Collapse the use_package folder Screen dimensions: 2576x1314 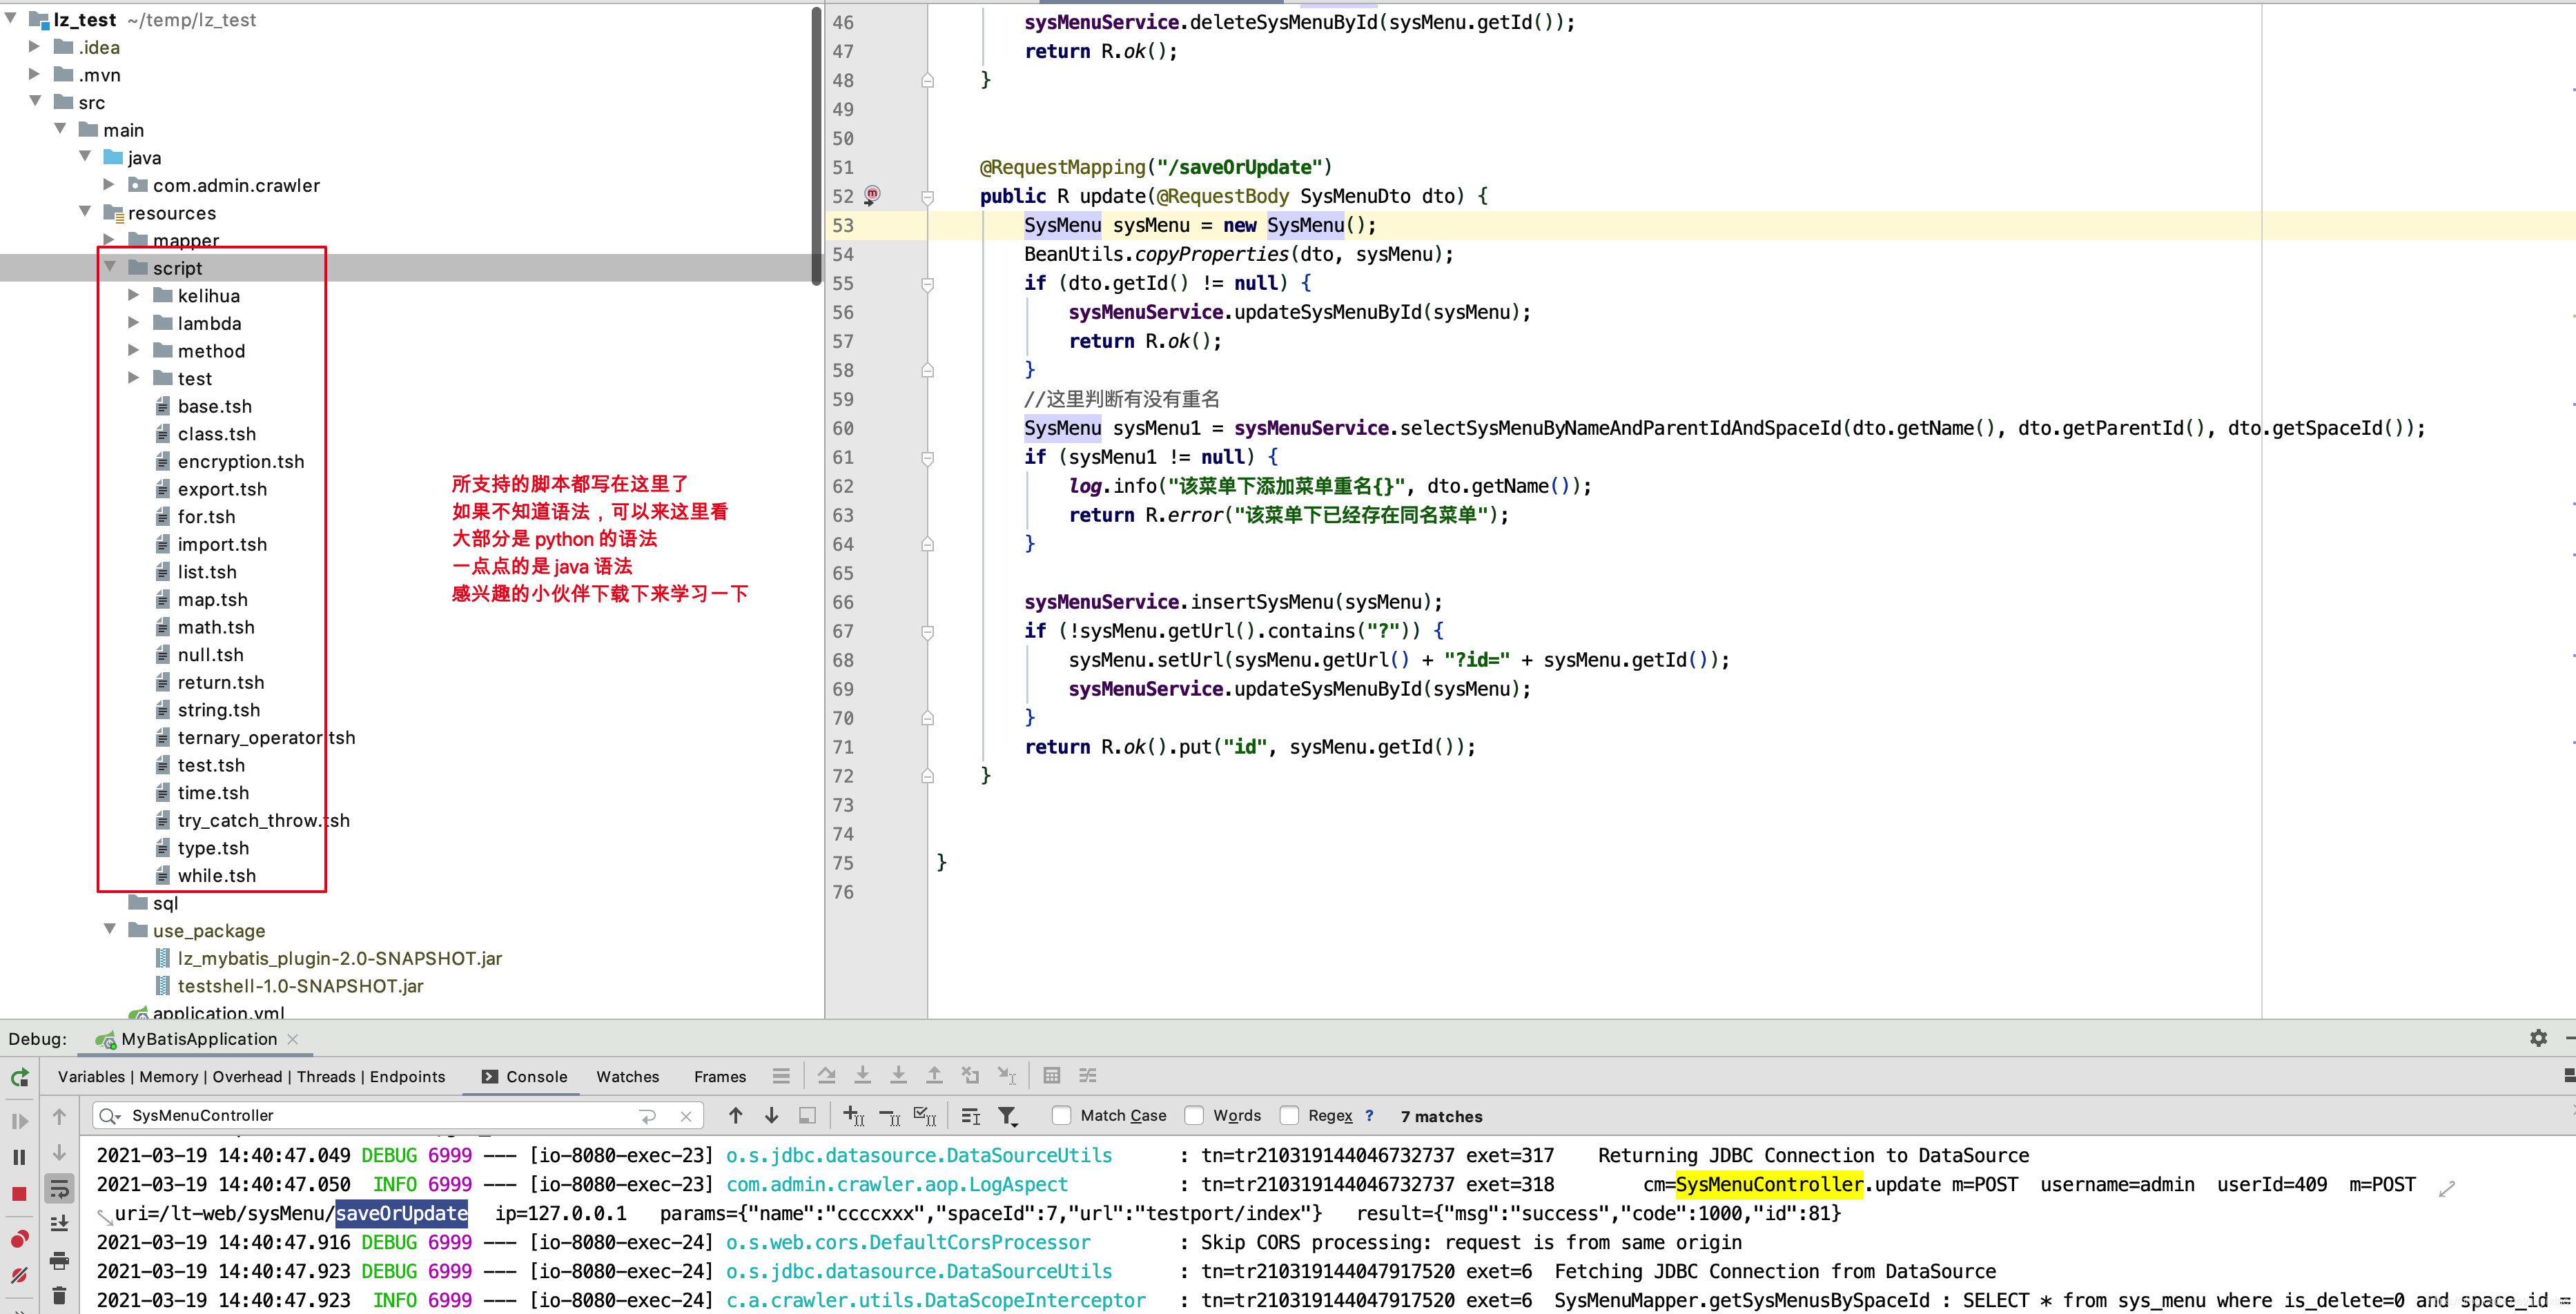point(110,929)
